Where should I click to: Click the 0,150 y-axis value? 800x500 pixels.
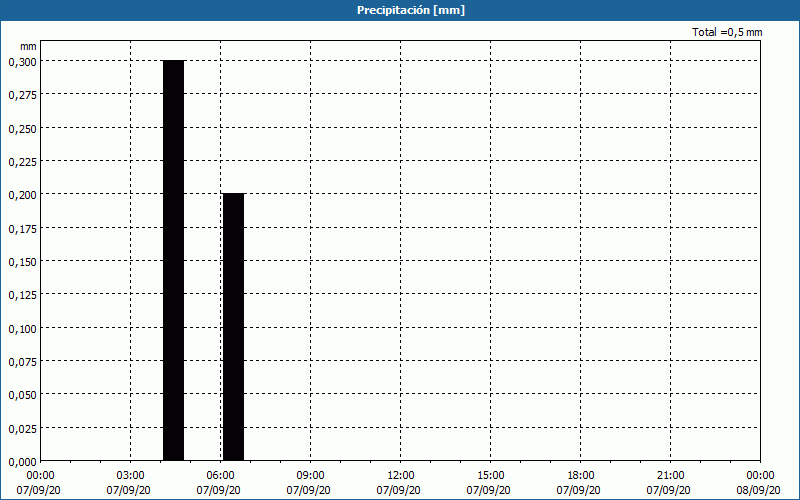[22, 262]
